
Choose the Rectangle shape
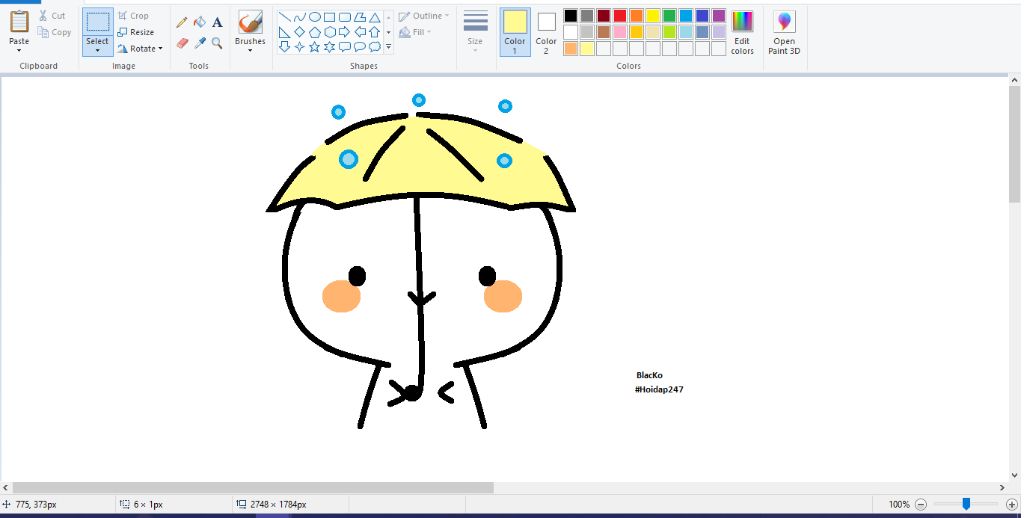[x=330, y=17]
